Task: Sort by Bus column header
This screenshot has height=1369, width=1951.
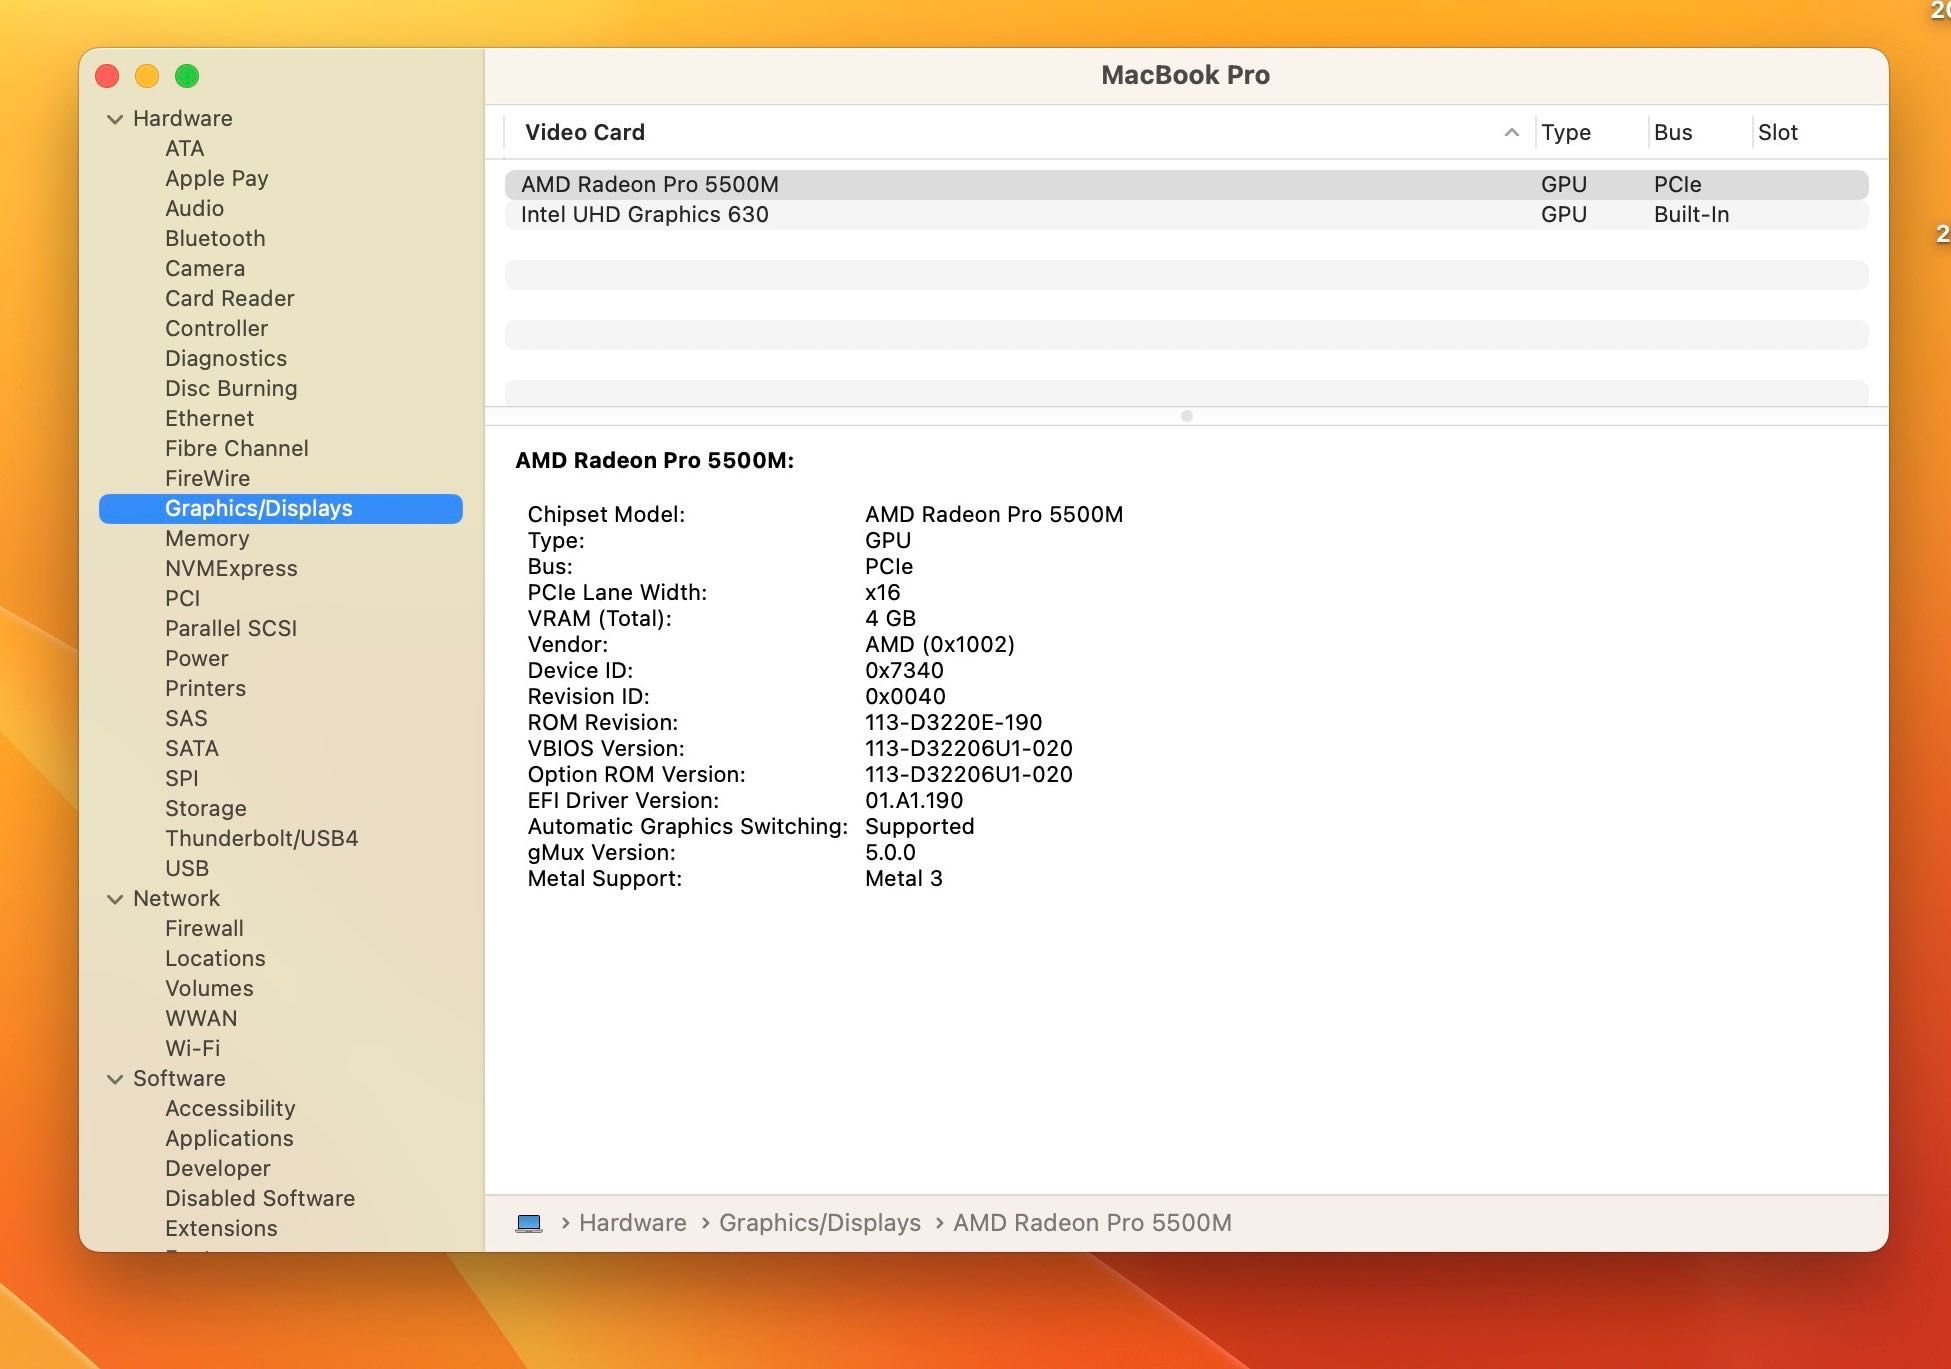Action: 1673,132
